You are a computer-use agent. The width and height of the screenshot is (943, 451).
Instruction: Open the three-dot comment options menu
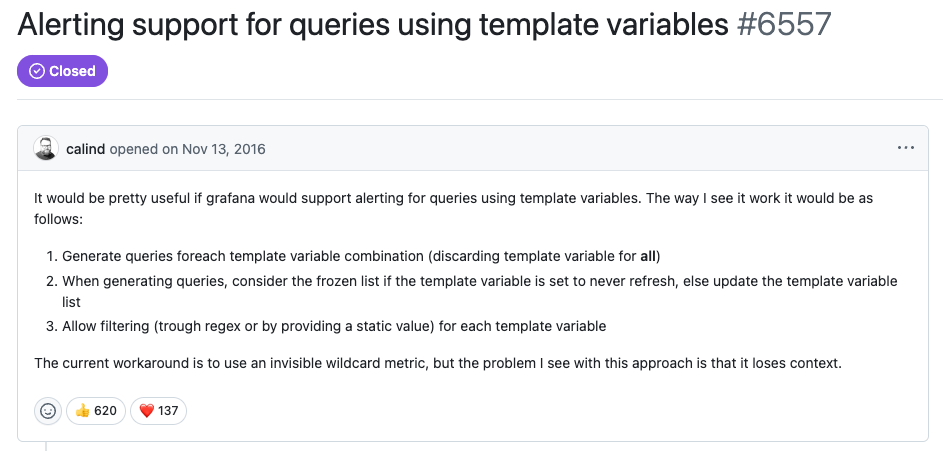coord(905,148)
